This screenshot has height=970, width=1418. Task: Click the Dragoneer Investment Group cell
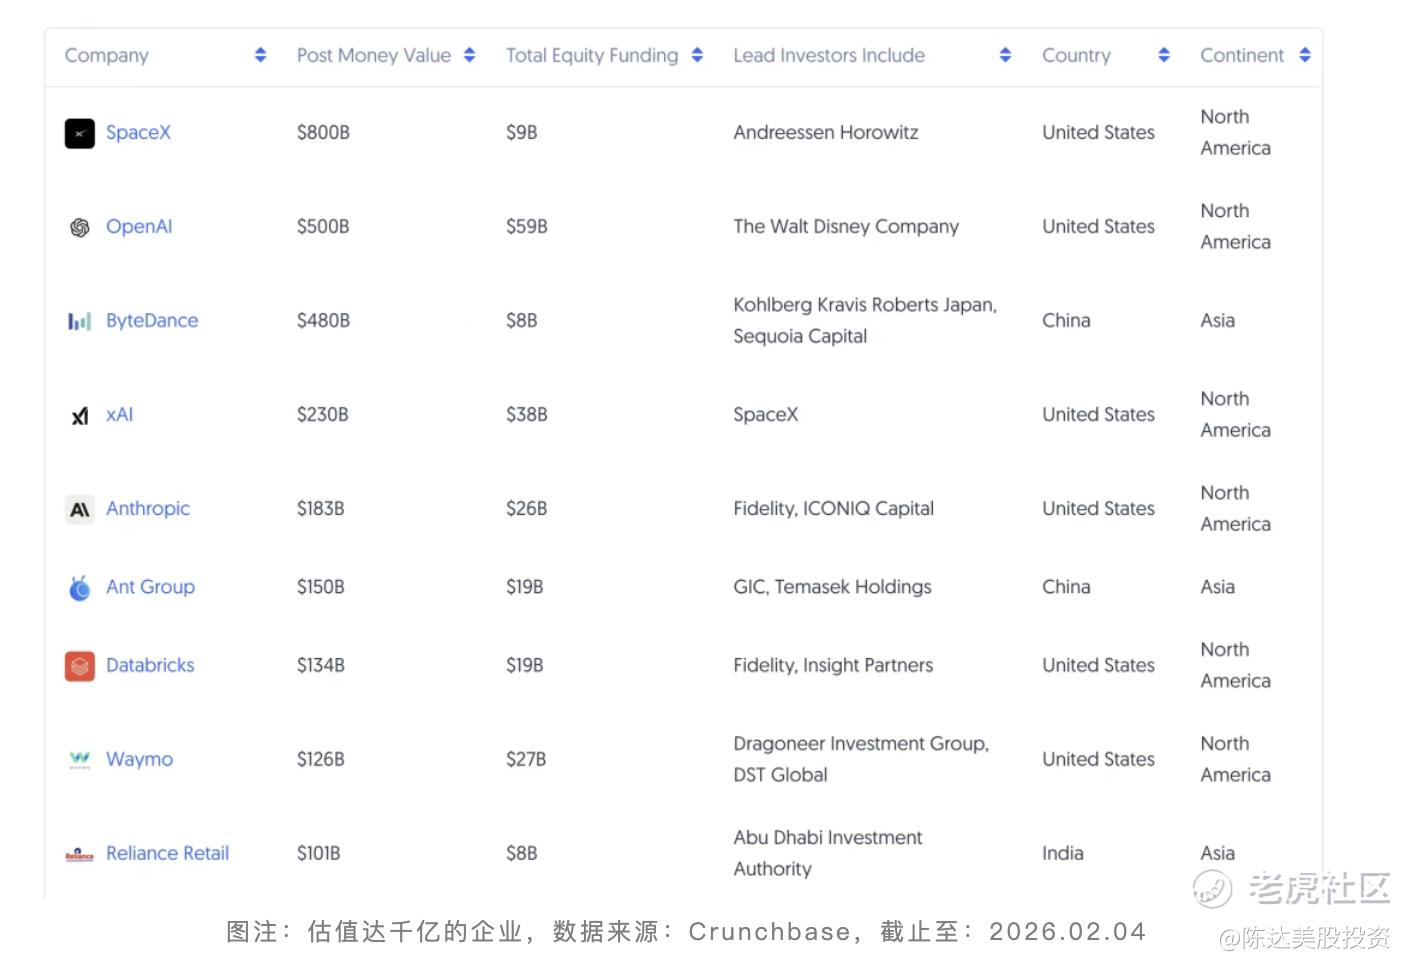(861, 759)
